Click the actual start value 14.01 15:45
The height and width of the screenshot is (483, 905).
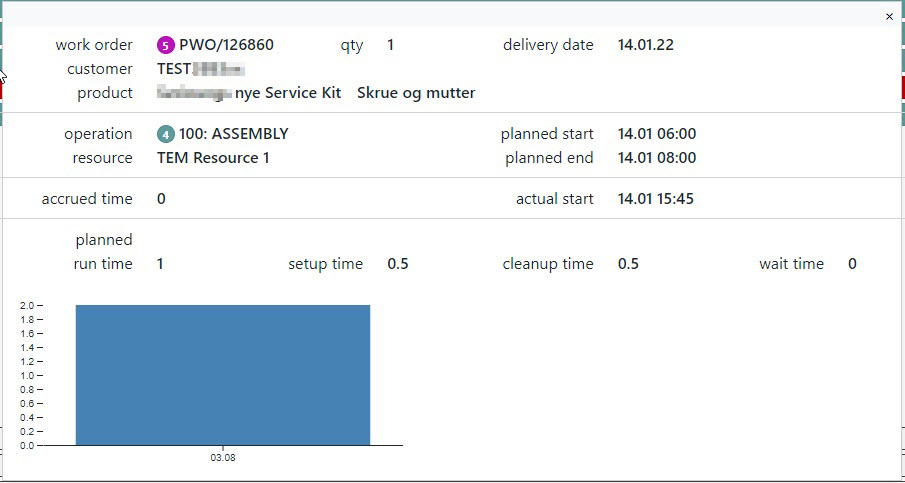click(656, 199)
